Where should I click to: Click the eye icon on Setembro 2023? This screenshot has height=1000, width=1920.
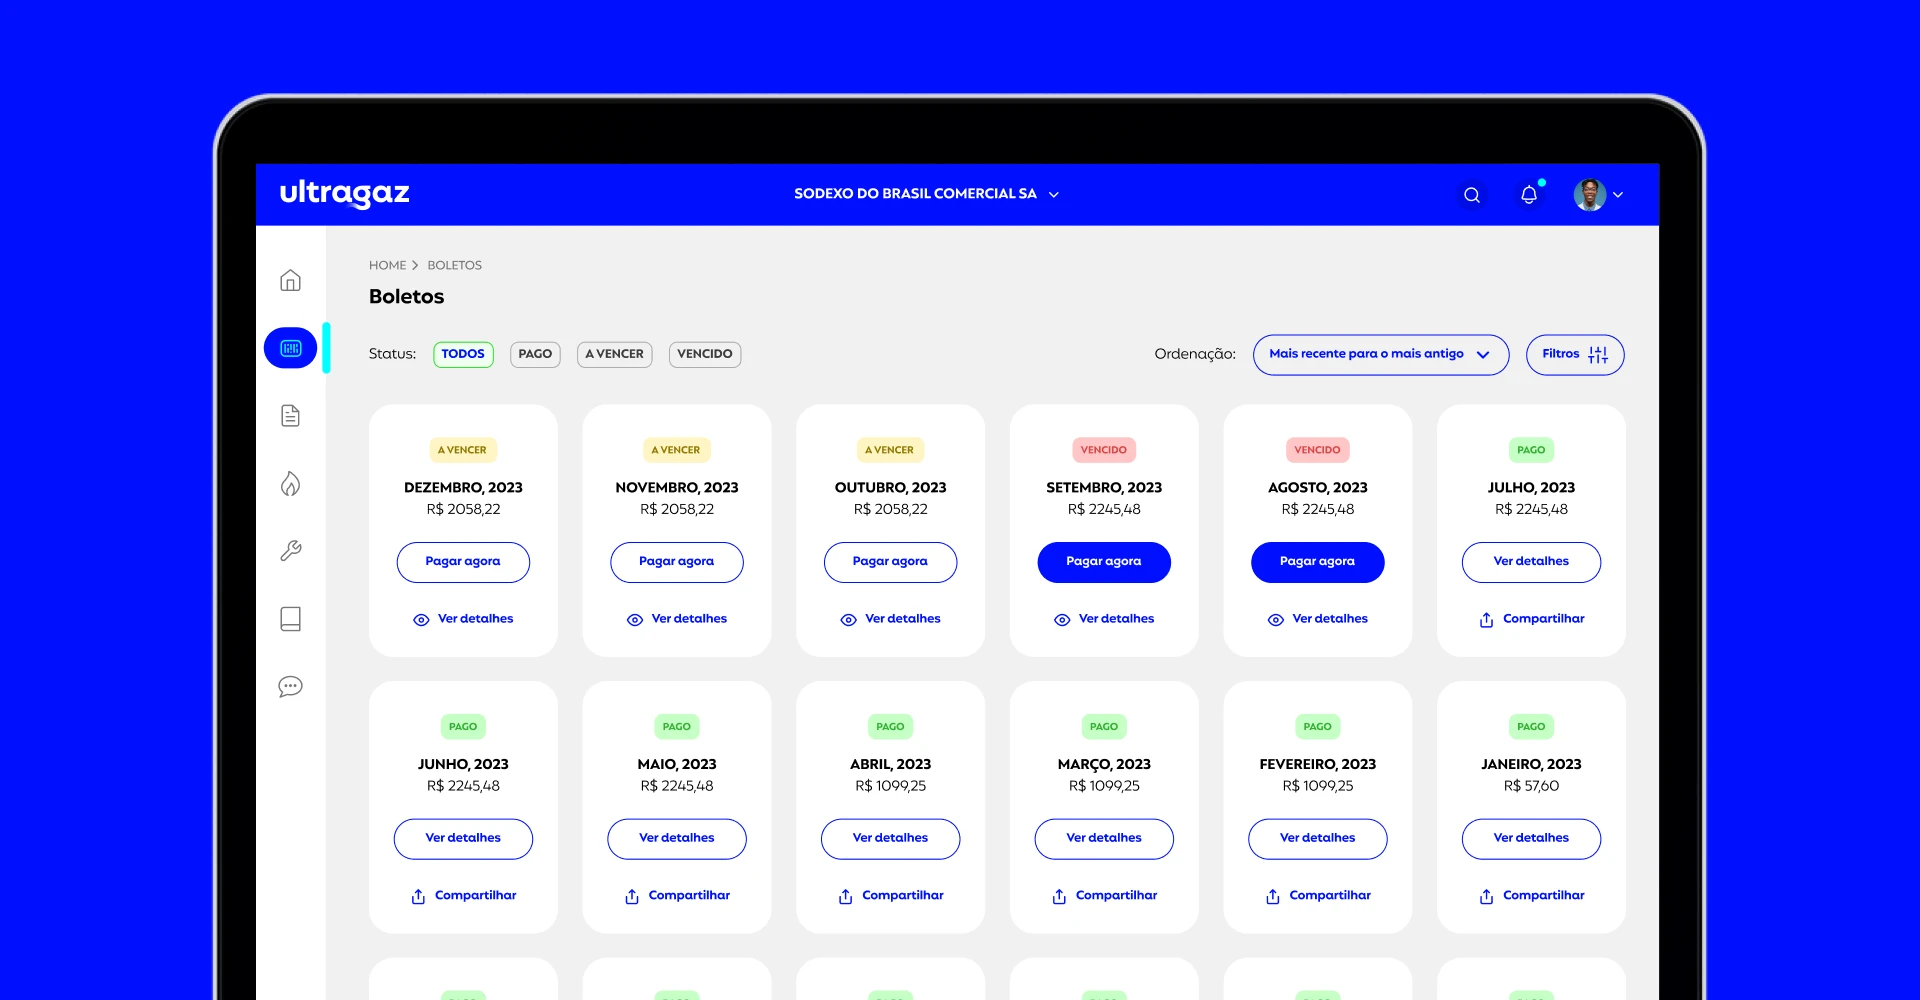(1062, 620)
